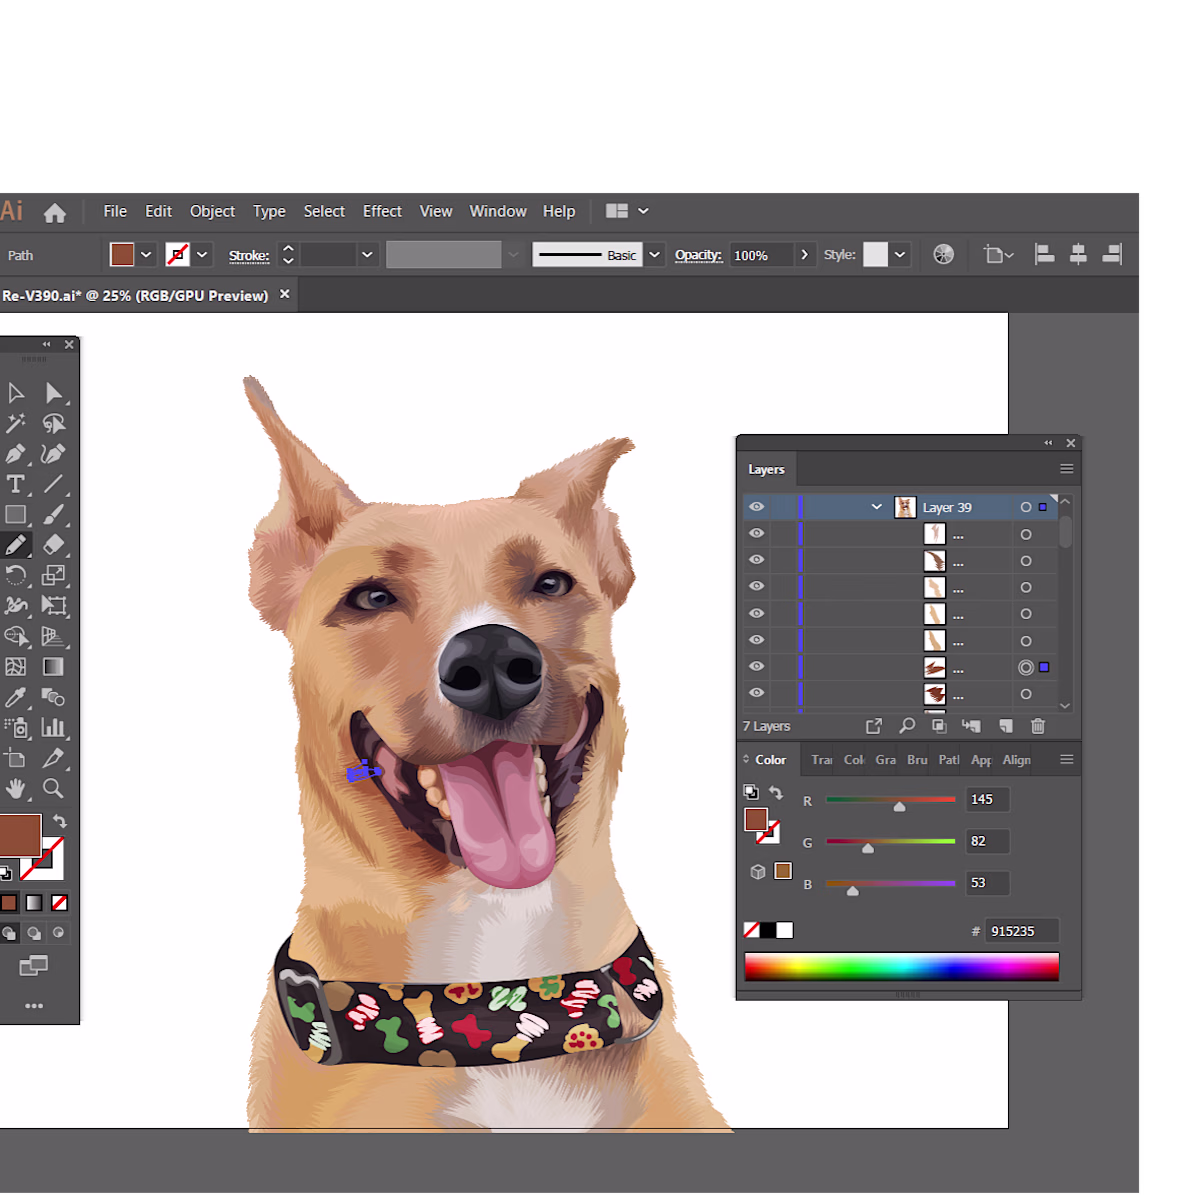Select the Paintbrush tool
The height and width of the screenshot is (1200, 1200).
pyautogui.click(x=54, y=515)
